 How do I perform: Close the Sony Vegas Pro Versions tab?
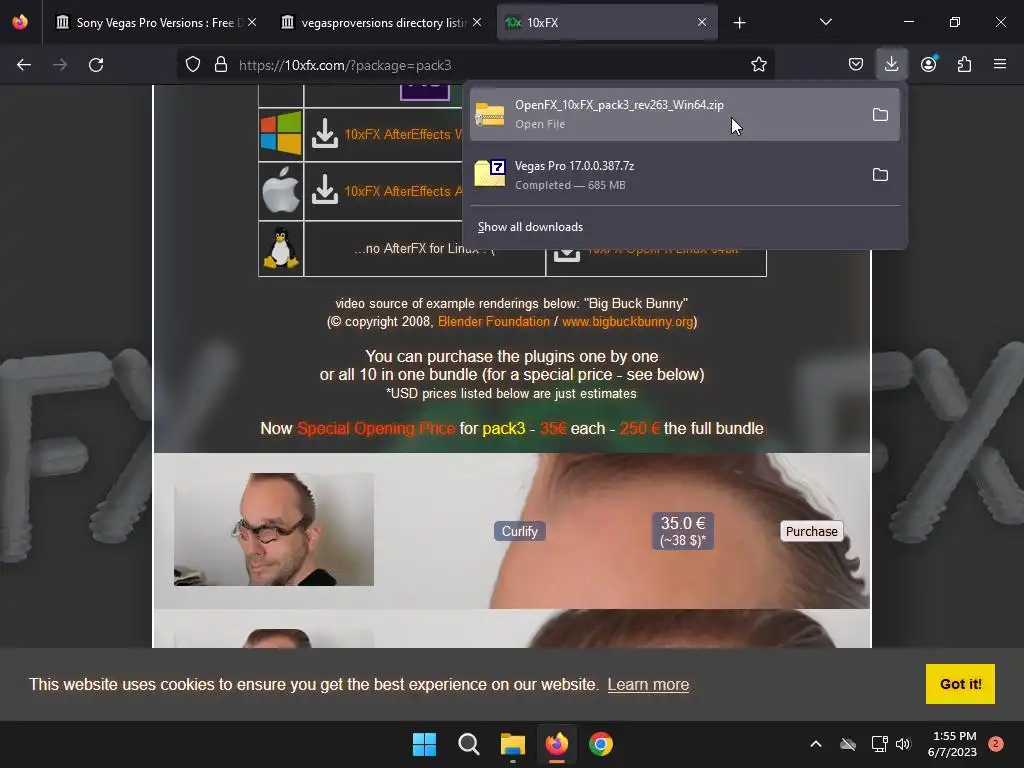click(252, 22)
